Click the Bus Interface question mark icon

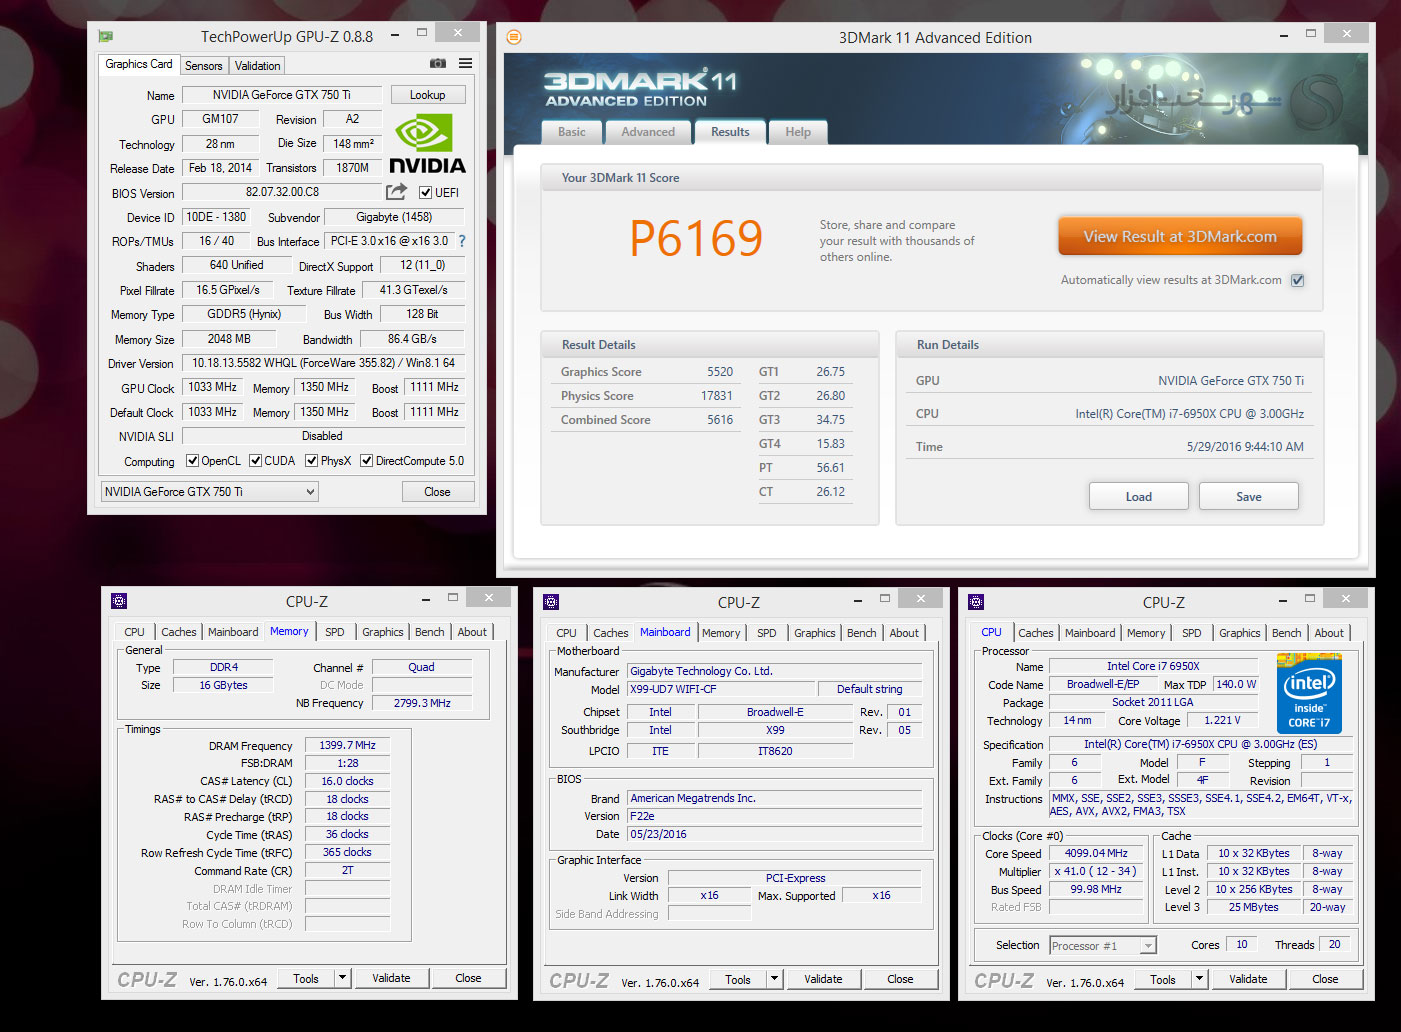coord(462,241)
